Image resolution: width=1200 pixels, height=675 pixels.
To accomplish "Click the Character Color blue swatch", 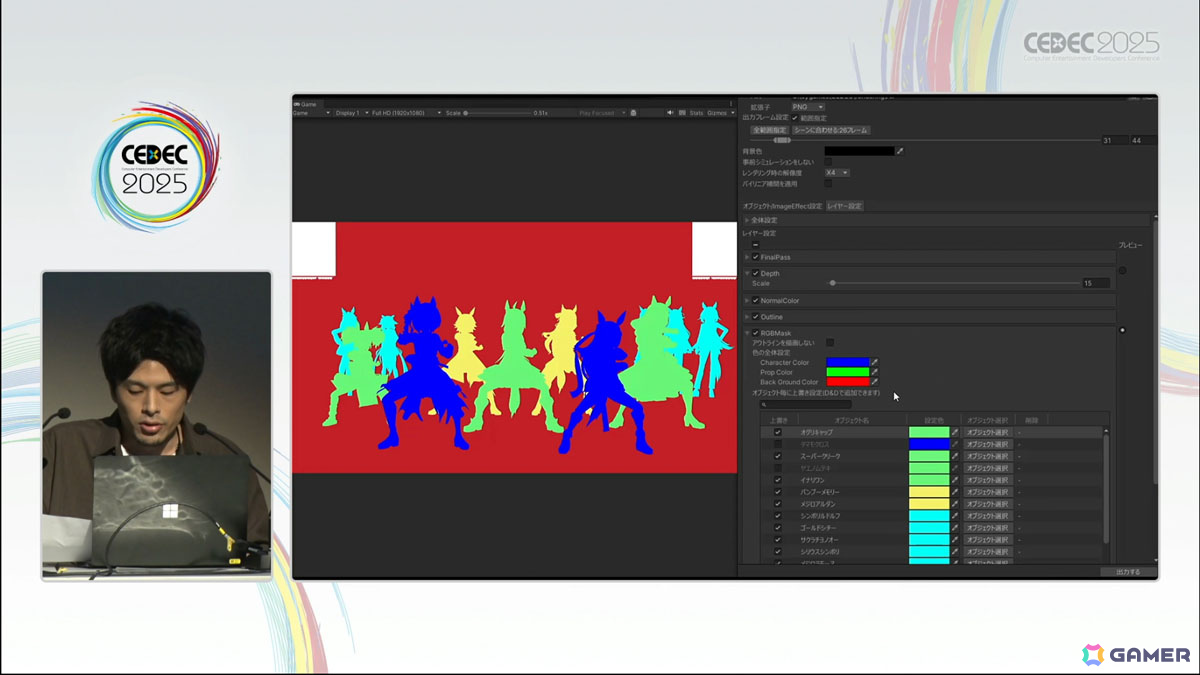I will [847, 362].
